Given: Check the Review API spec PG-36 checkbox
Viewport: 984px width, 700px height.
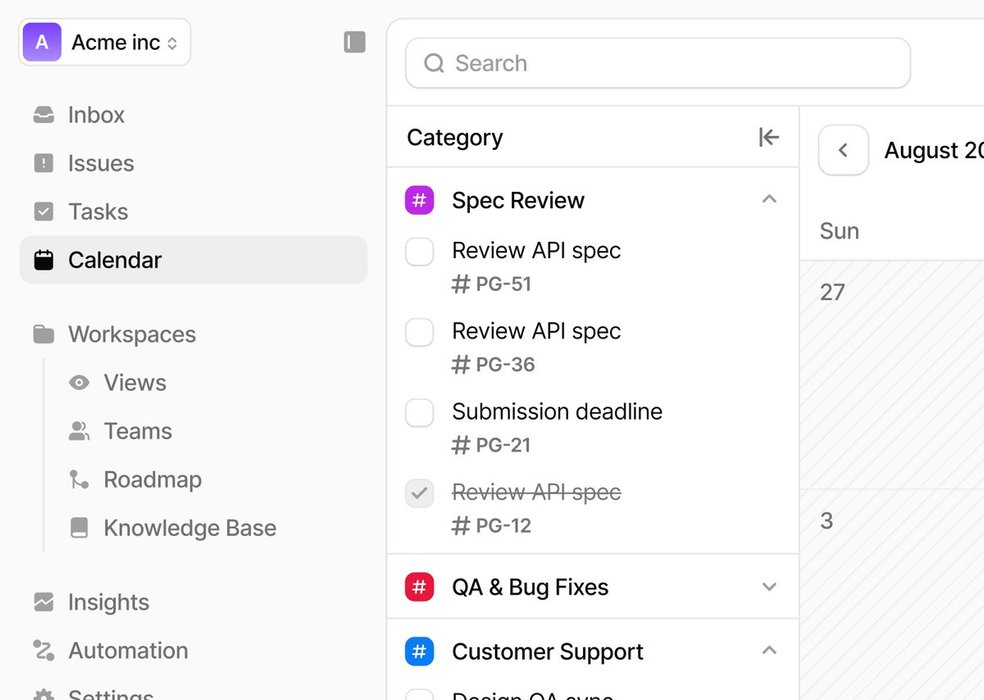Looking at the screenshot, I should (x=419, y=332).
